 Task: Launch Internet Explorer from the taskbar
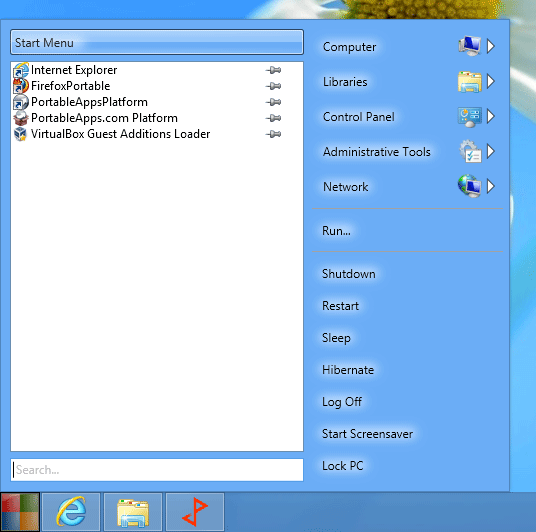pos(71,512)
